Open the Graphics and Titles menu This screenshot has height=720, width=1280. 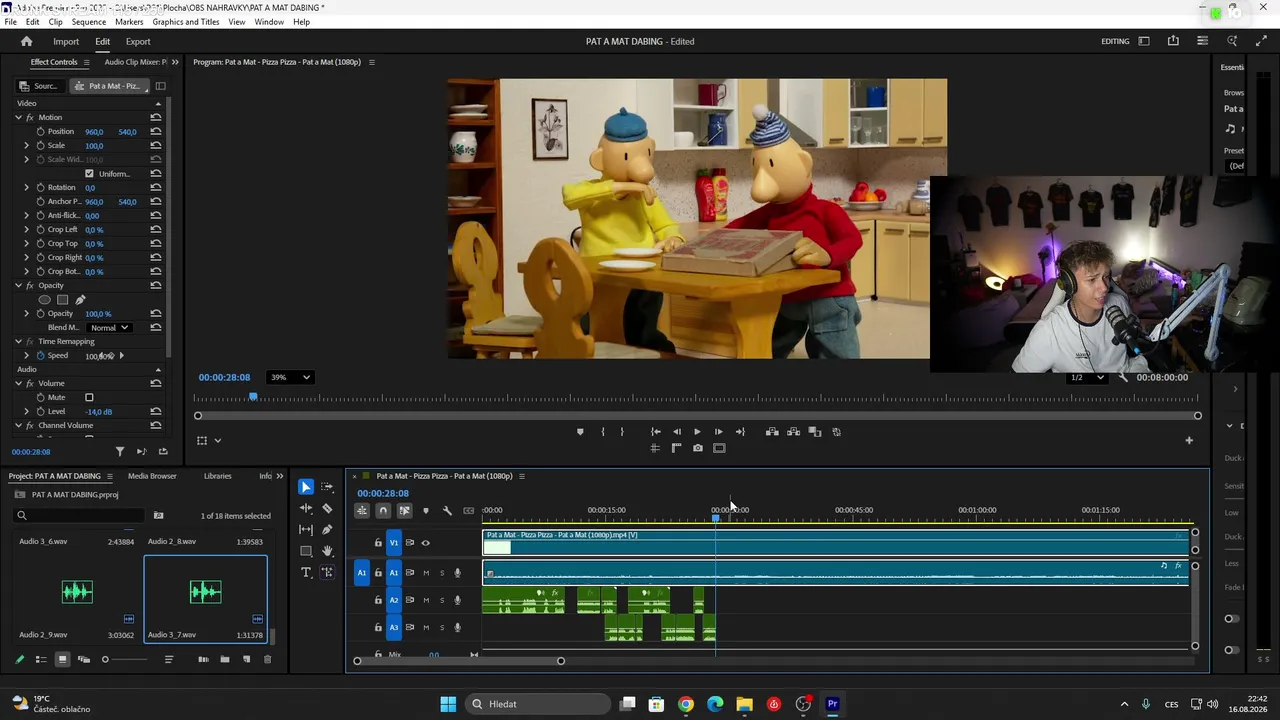pos(186,22)
